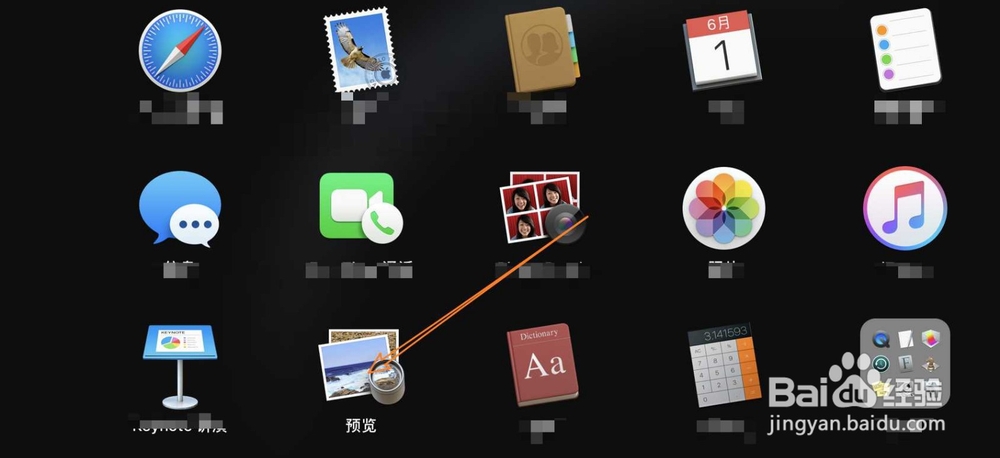The image size is (1000, 458).
Task: Launch the Mail stamp app icon
Action: pos(360,49)
